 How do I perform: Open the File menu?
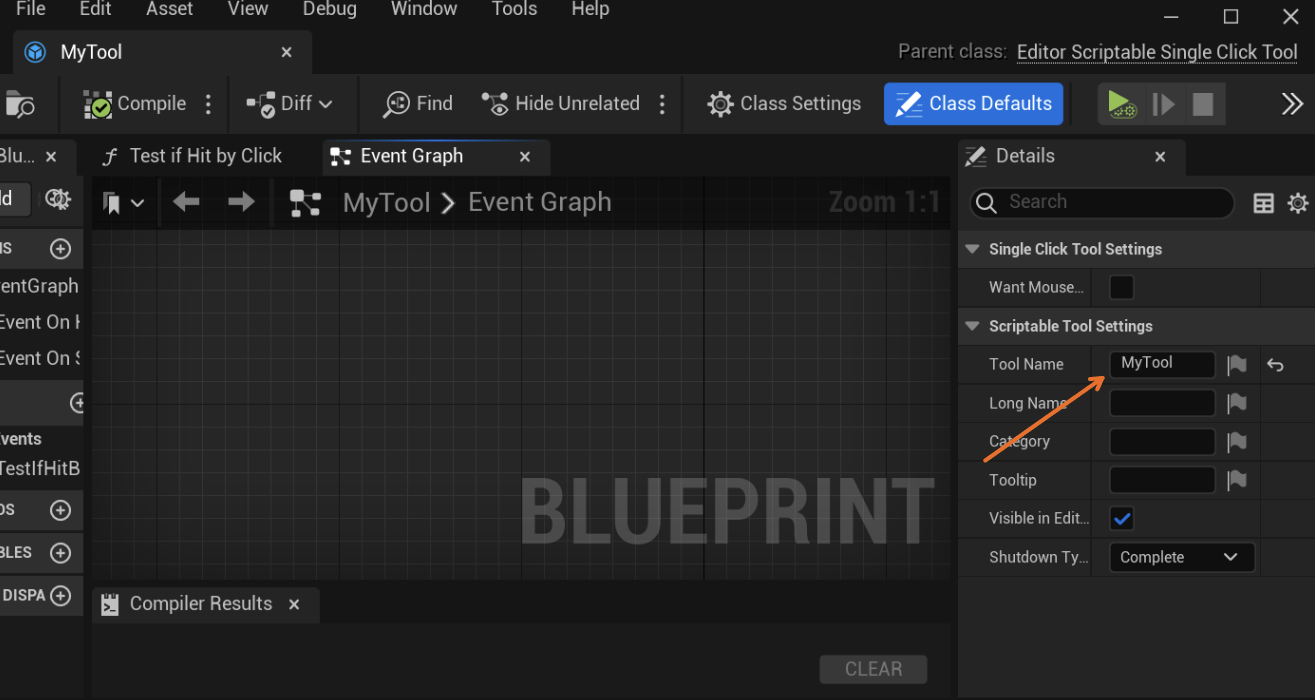pos(31,9)
